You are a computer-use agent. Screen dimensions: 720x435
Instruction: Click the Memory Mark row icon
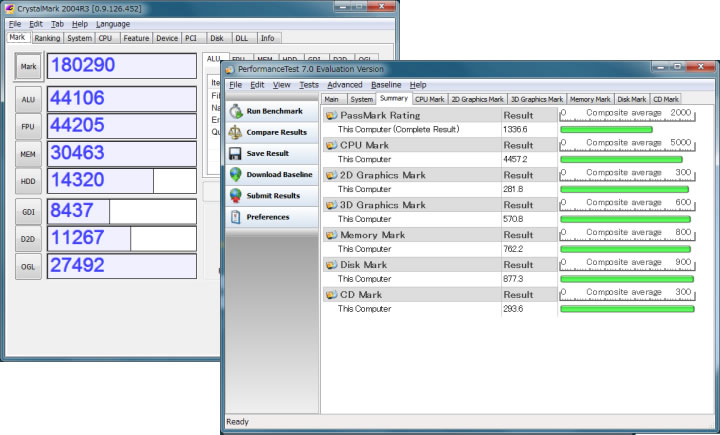[331, 235]
